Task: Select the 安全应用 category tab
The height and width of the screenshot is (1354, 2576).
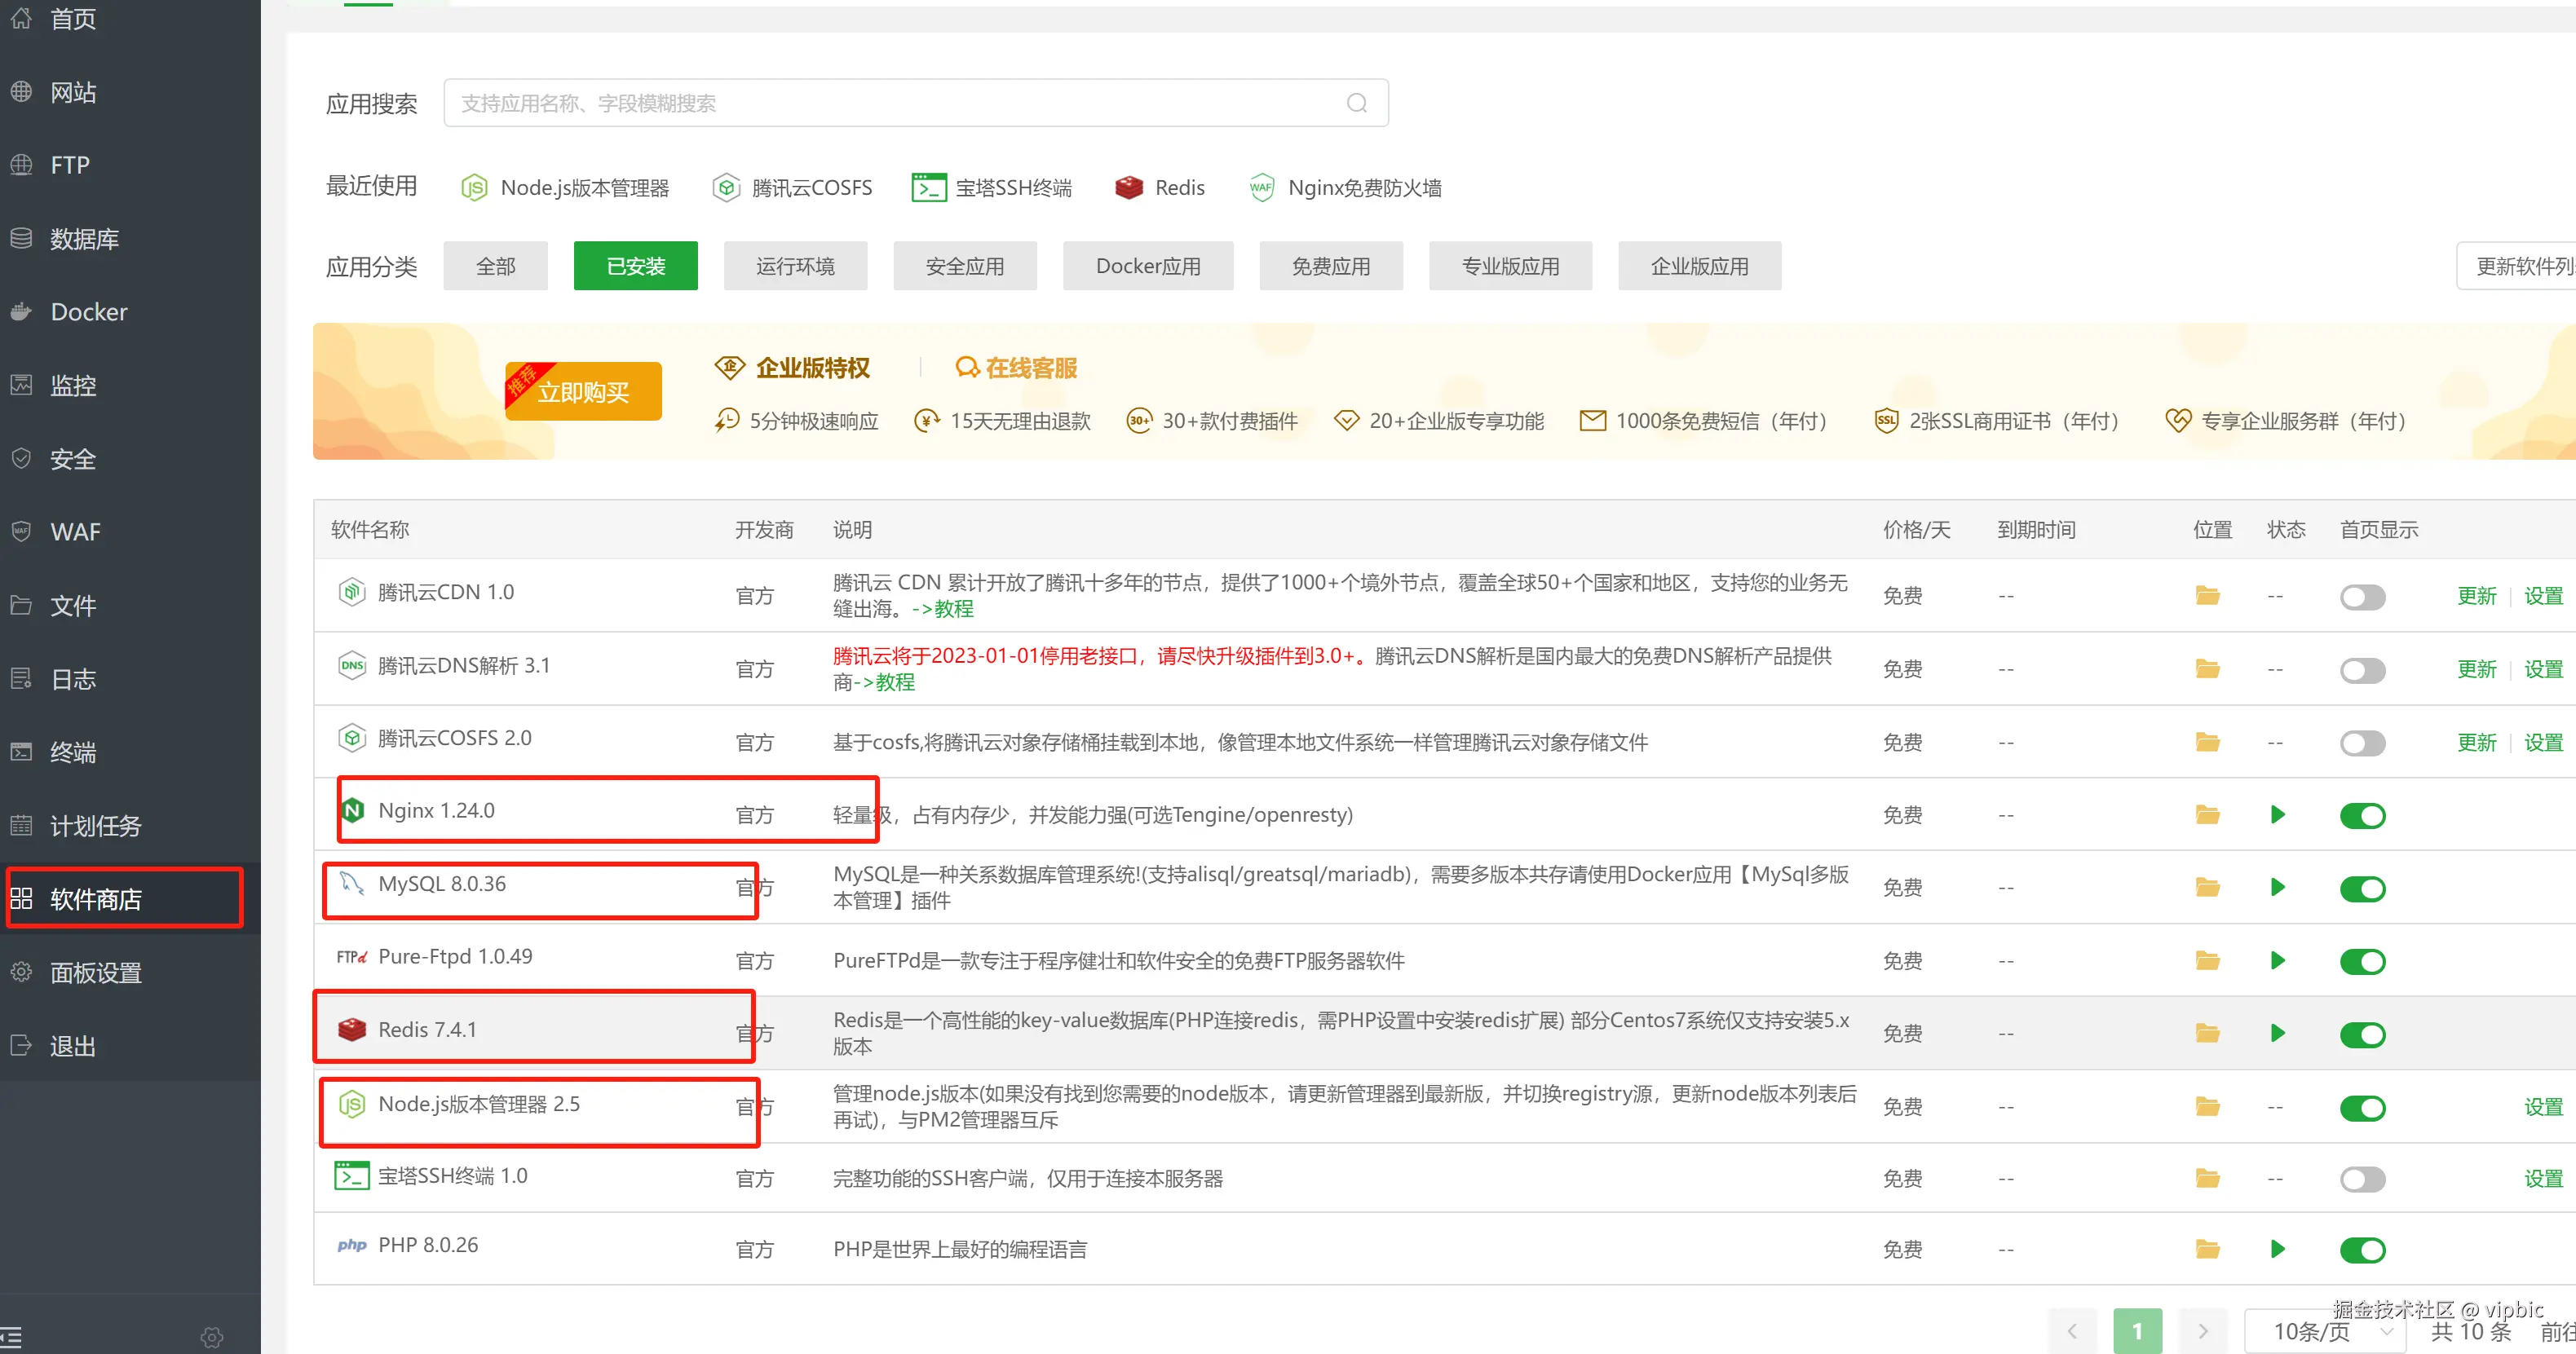Action: (x=965, y=266)
